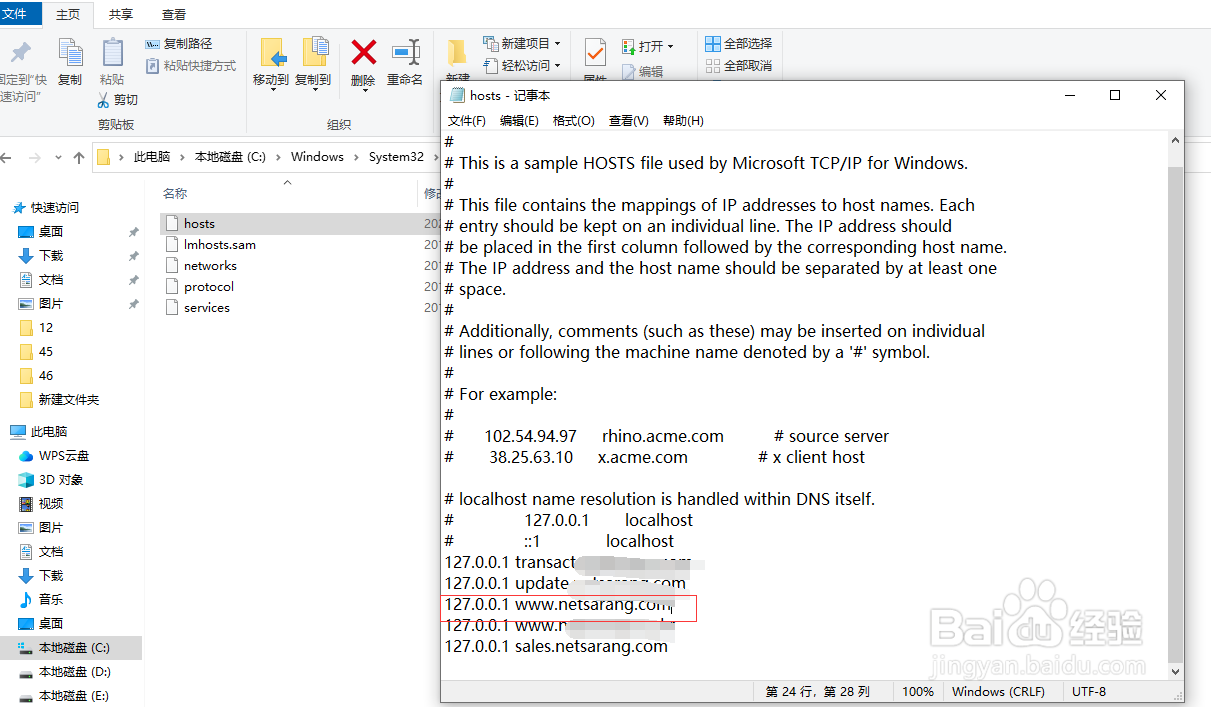Open Notepad Help (帮助(H)) menu
Viewport: 1211px width, 707px height.
click(x=683, y=121)
